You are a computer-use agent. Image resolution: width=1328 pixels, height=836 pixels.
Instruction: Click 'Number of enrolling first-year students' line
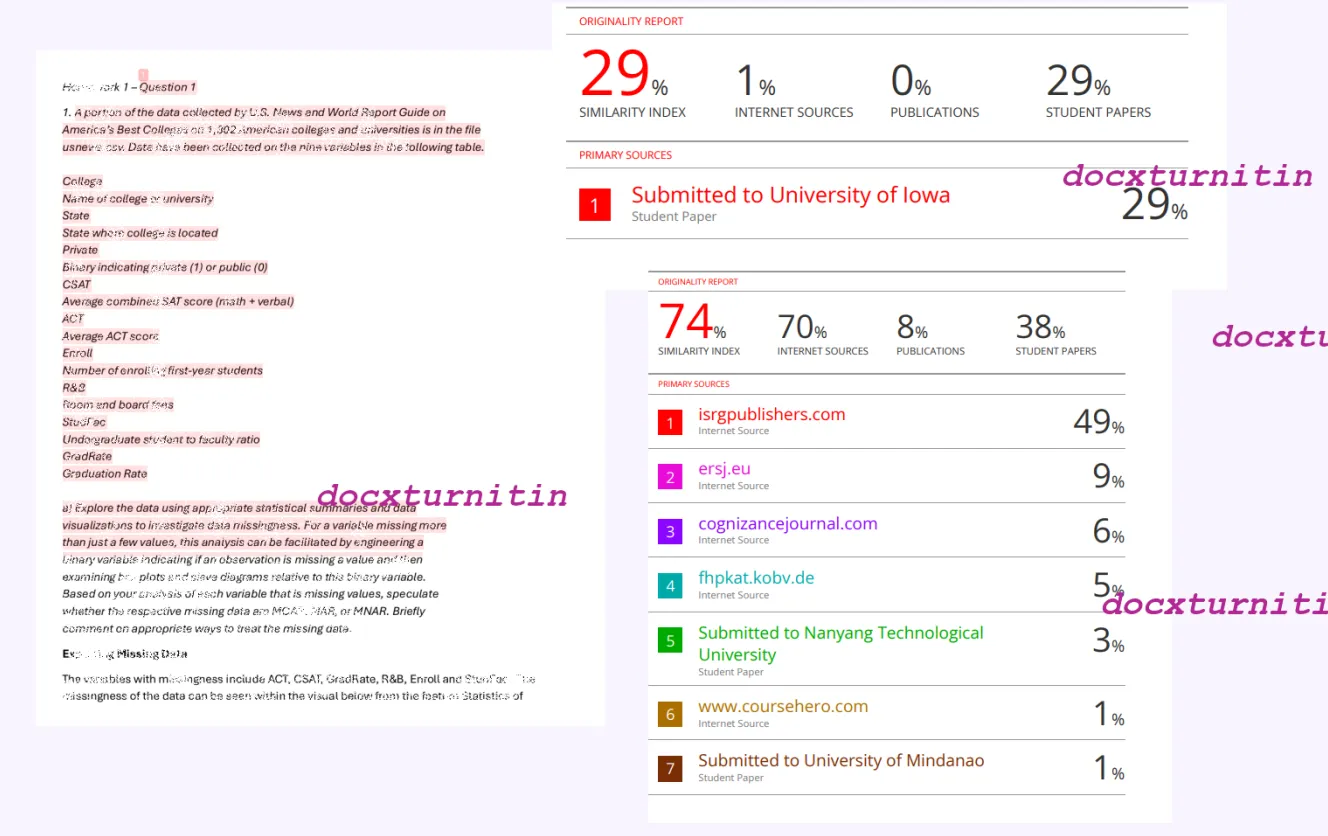coord(162,370)
